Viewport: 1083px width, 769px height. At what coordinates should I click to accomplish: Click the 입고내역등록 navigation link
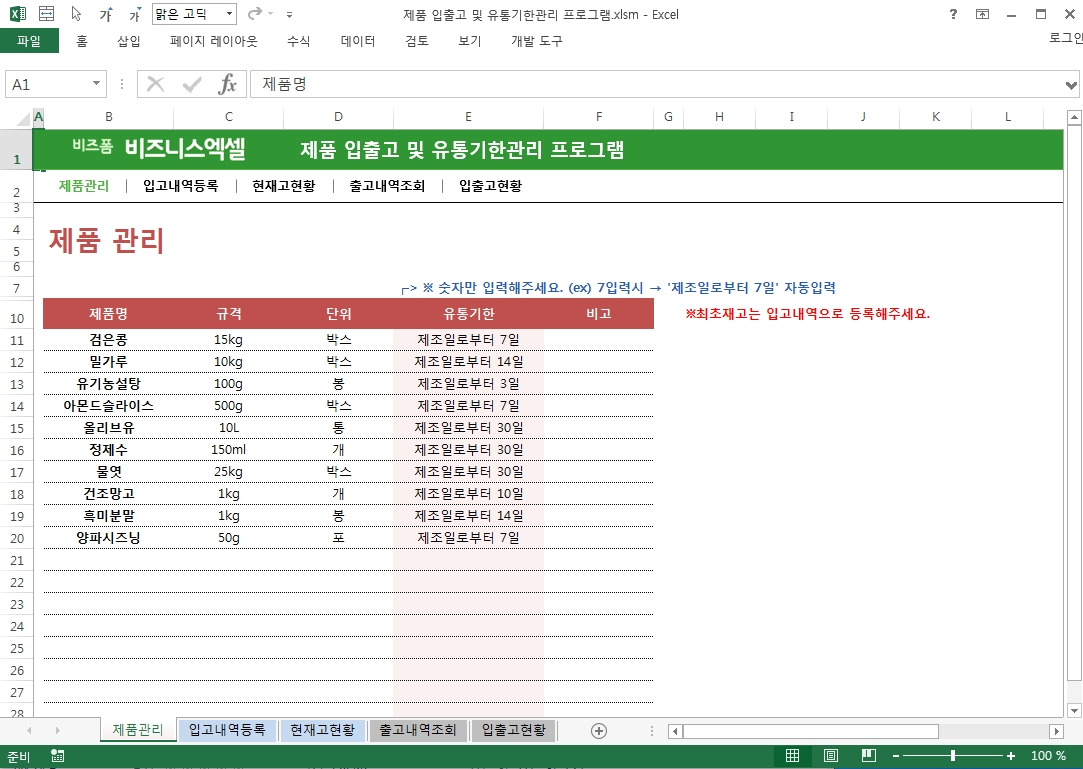tap(180, 186)
